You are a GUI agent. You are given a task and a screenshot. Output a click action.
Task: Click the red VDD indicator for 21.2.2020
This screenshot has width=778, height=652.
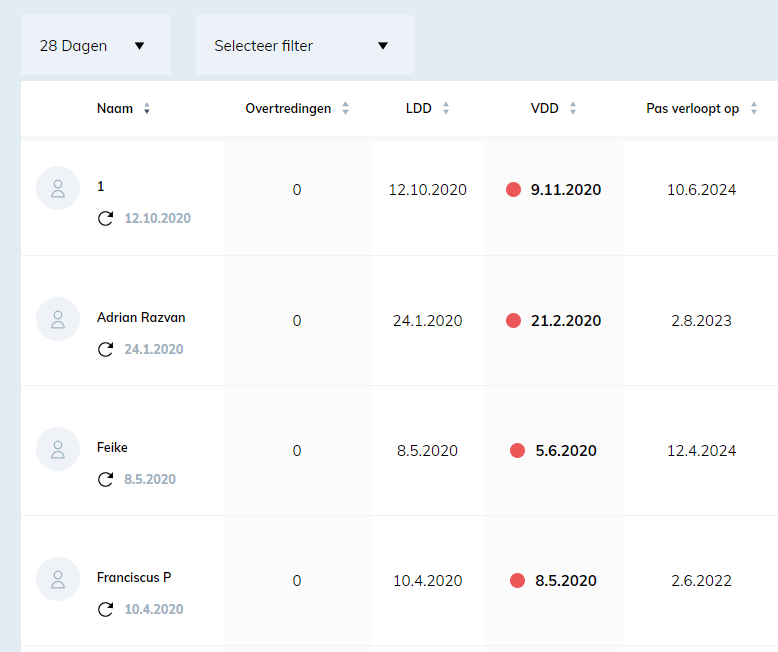point(514,321)
